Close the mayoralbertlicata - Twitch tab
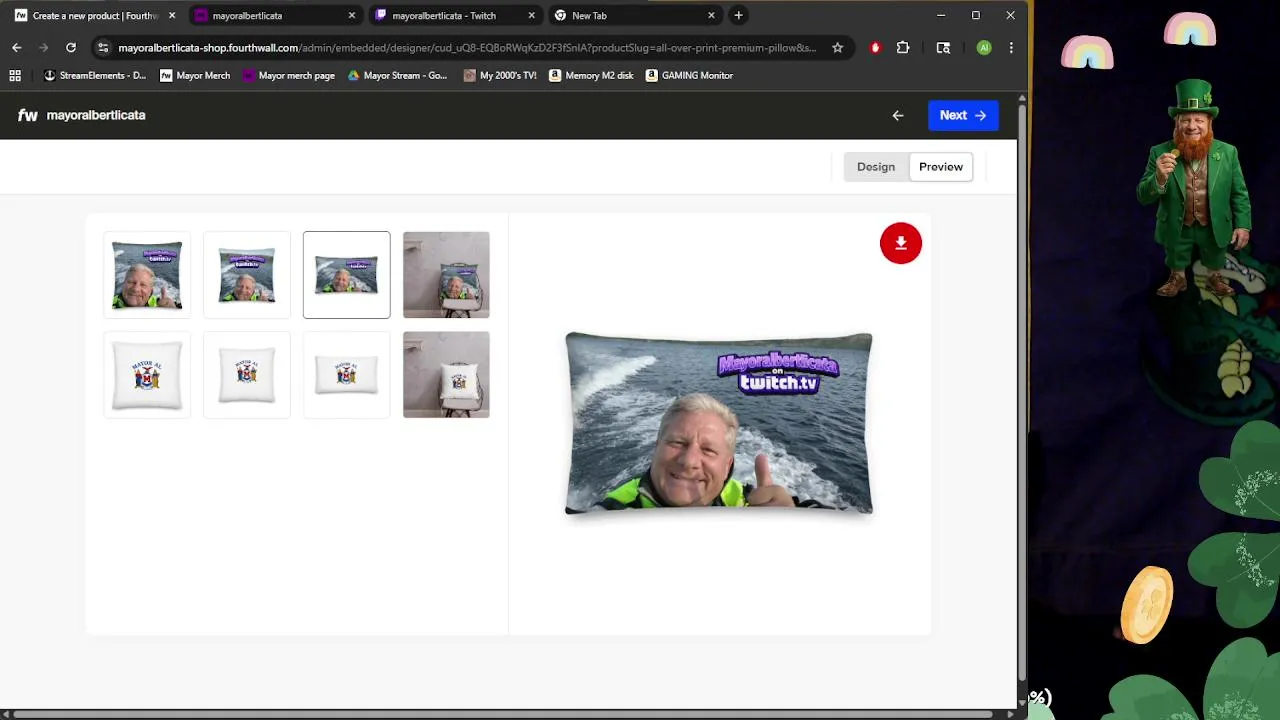Screen dimensions: 1280x720 (532, 15)
